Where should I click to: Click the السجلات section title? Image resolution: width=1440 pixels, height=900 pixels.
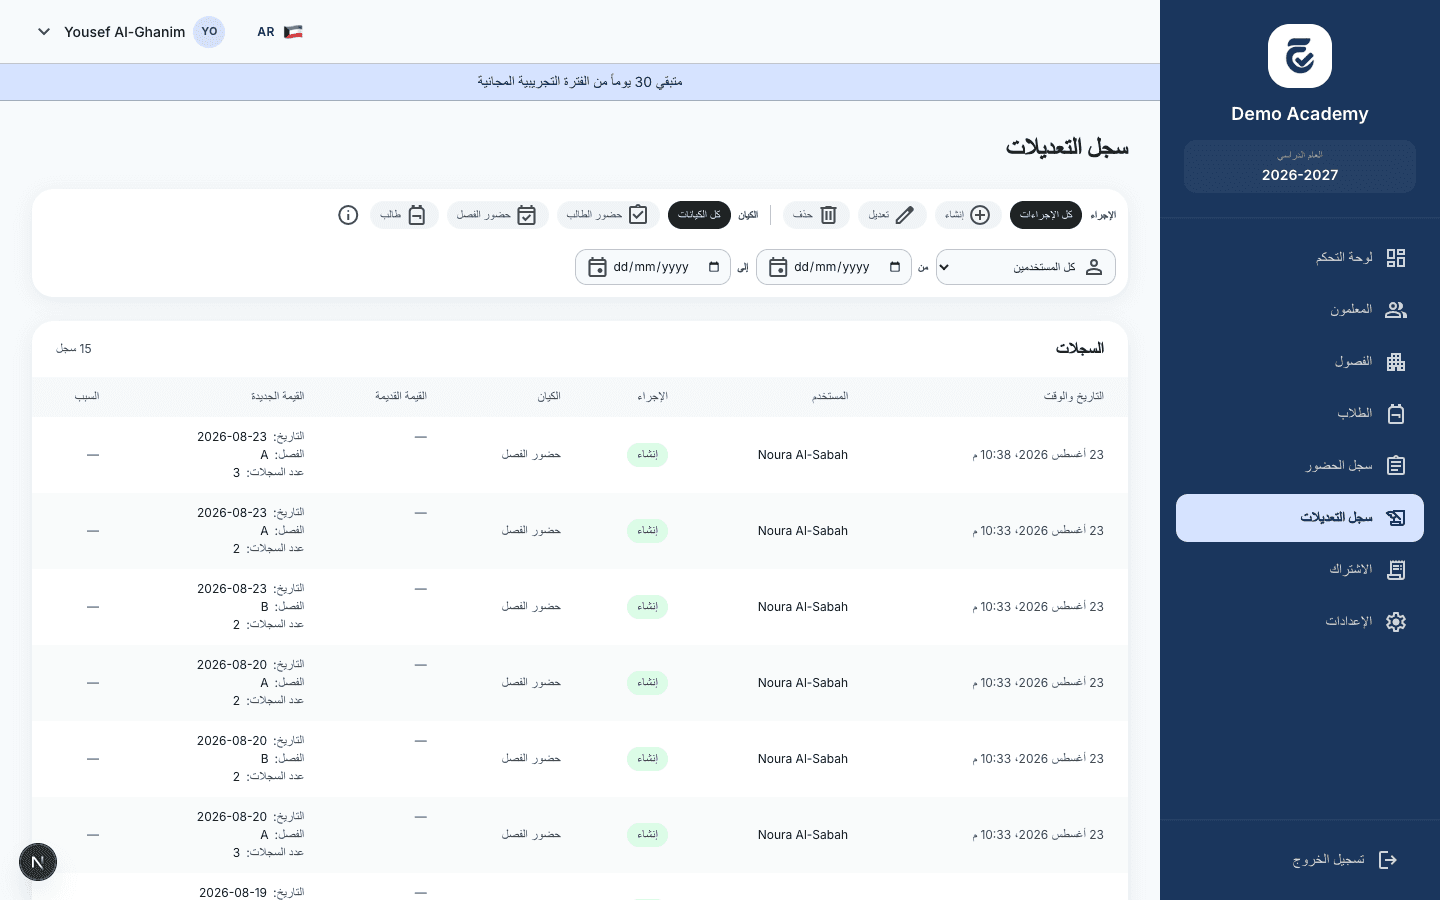click(x=1080, y=349)
